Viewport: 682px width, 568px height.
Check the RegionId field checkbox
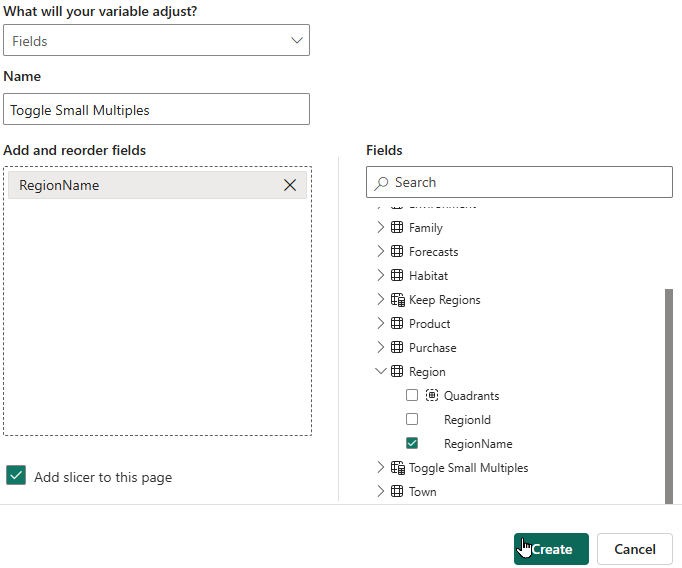pyautogui.click(x=411, y=419)
